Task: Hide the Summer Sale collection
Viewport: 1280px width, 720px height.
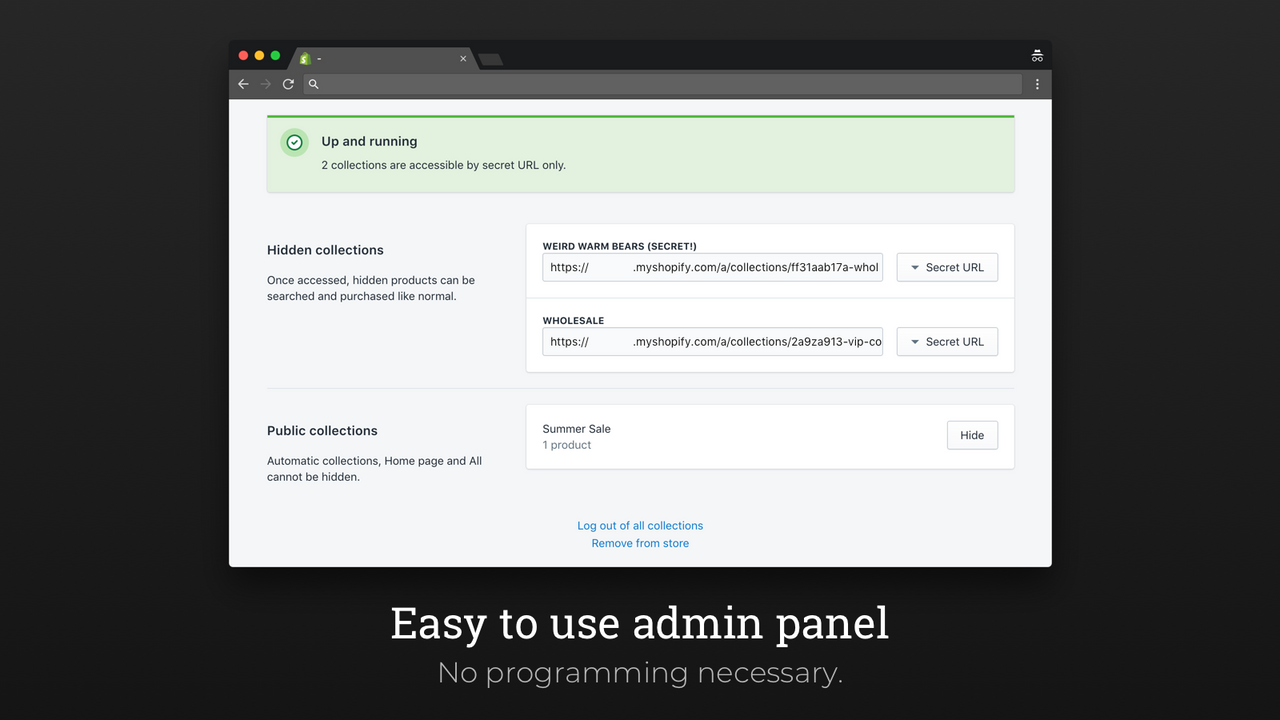Action: 971,435
